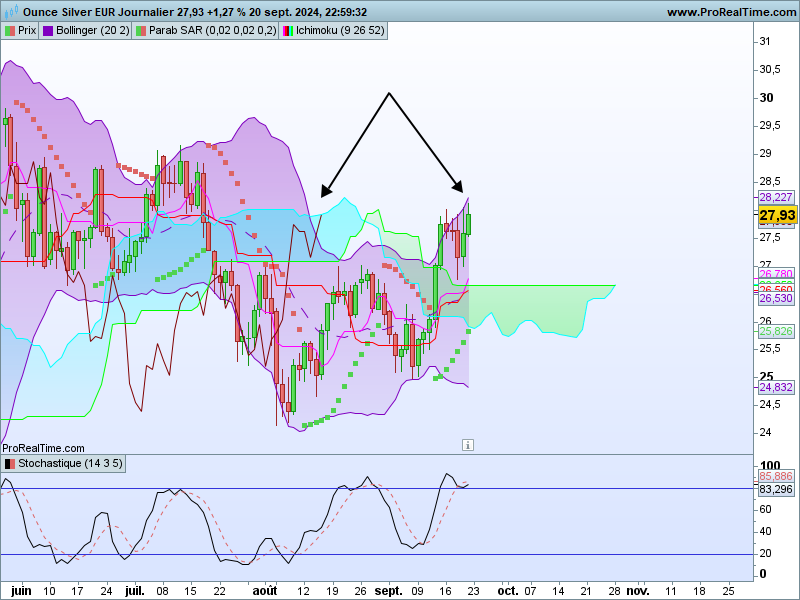Viewport: 800px width, 600px height.
Task: Click the yellow 27,93 current price label
Action: click(x=777, y=215)
